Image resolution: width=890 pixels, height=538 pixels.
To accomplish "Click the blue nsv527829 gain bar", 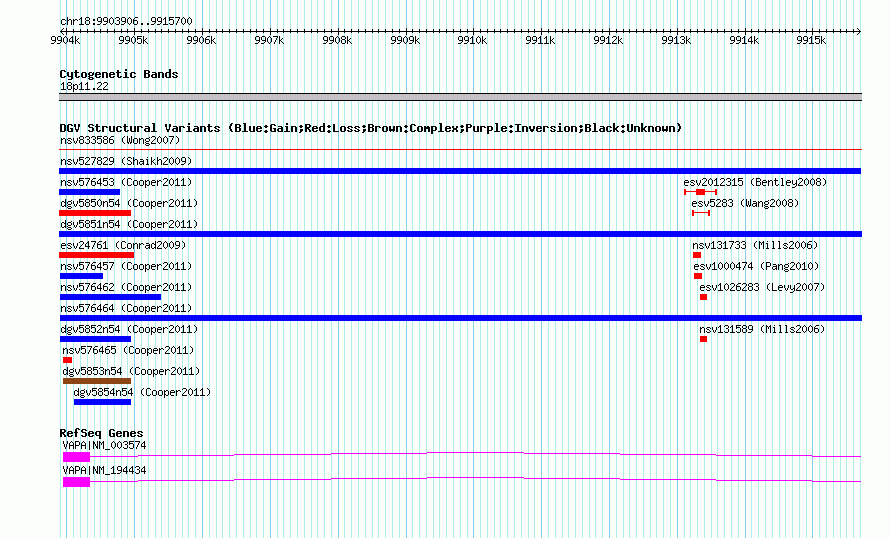I will click(x=460, y=171).
